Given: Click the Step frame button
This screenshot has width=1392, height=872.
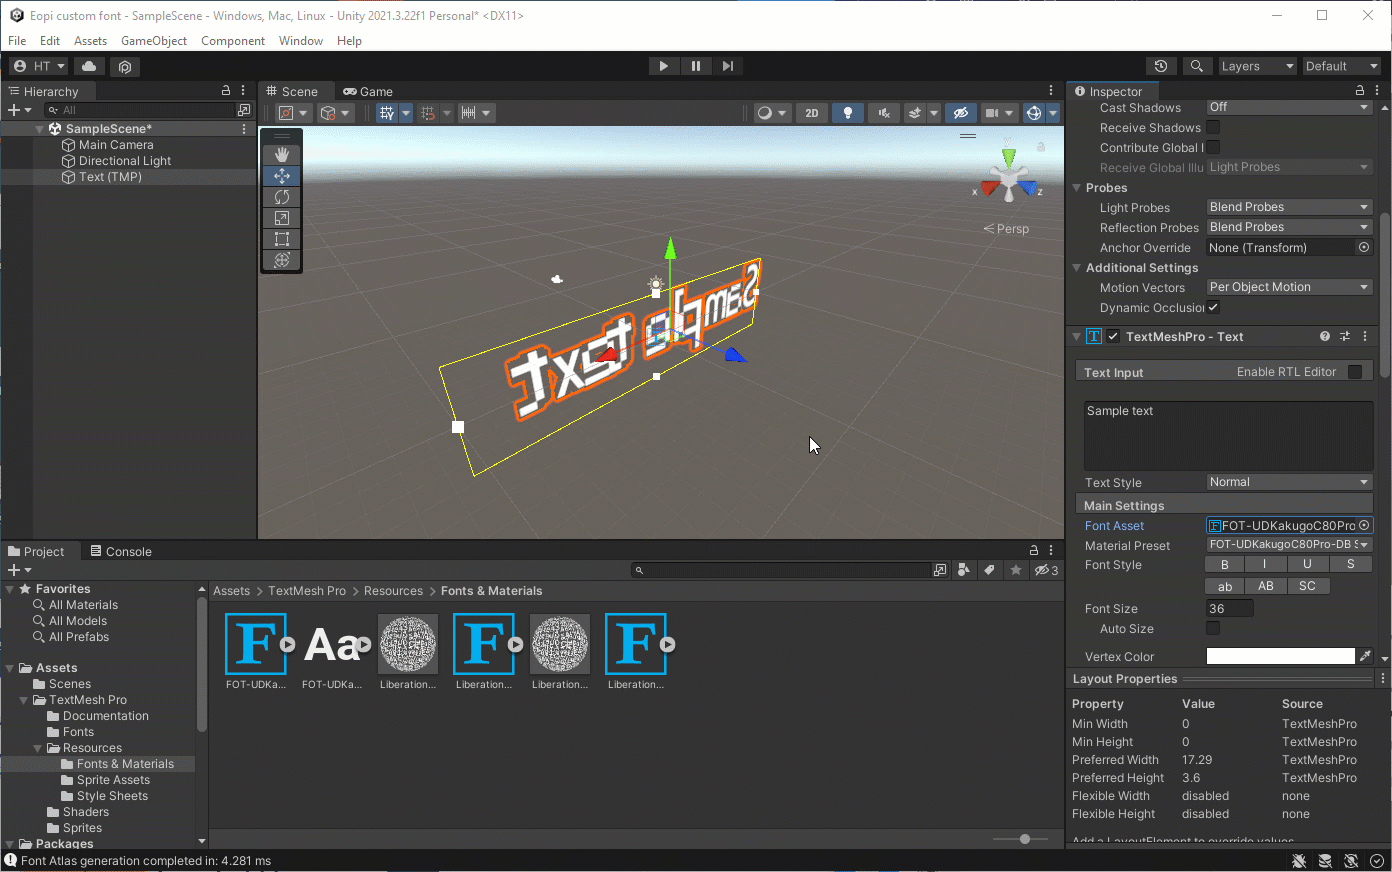Looking at the screenshot, I should (728, 66).
